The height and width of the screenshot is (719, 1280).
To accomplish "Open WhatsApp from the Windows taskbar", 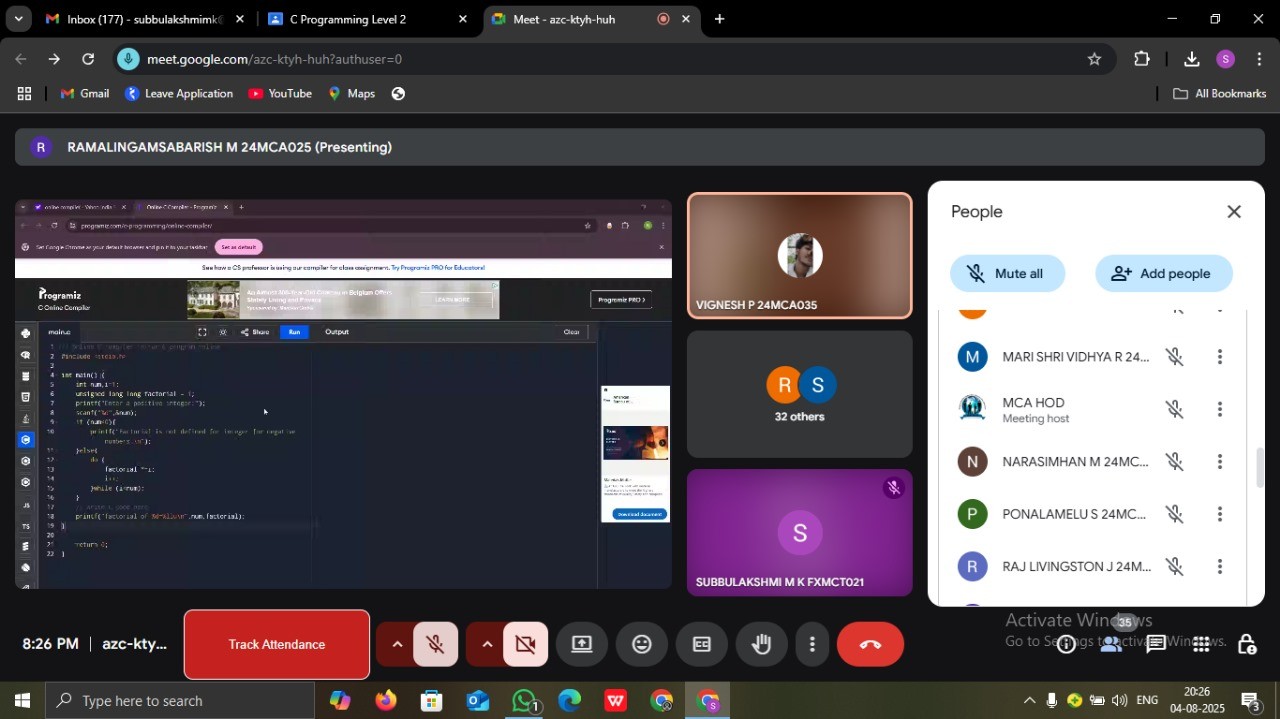I will pyautogui.click(x=524, y=701).
